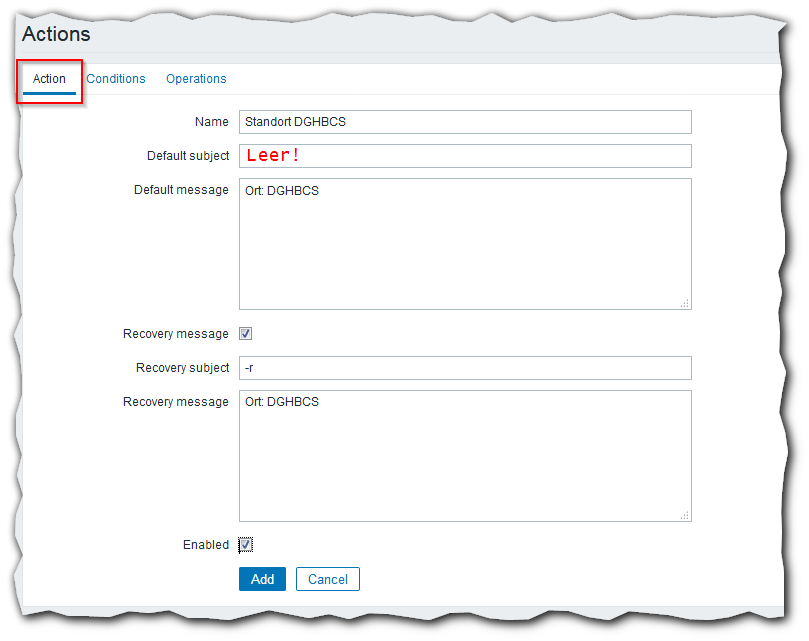The width and height of the screenshot is (809, 641).
Task: Click into the Default subject input field
Action: 465,156
